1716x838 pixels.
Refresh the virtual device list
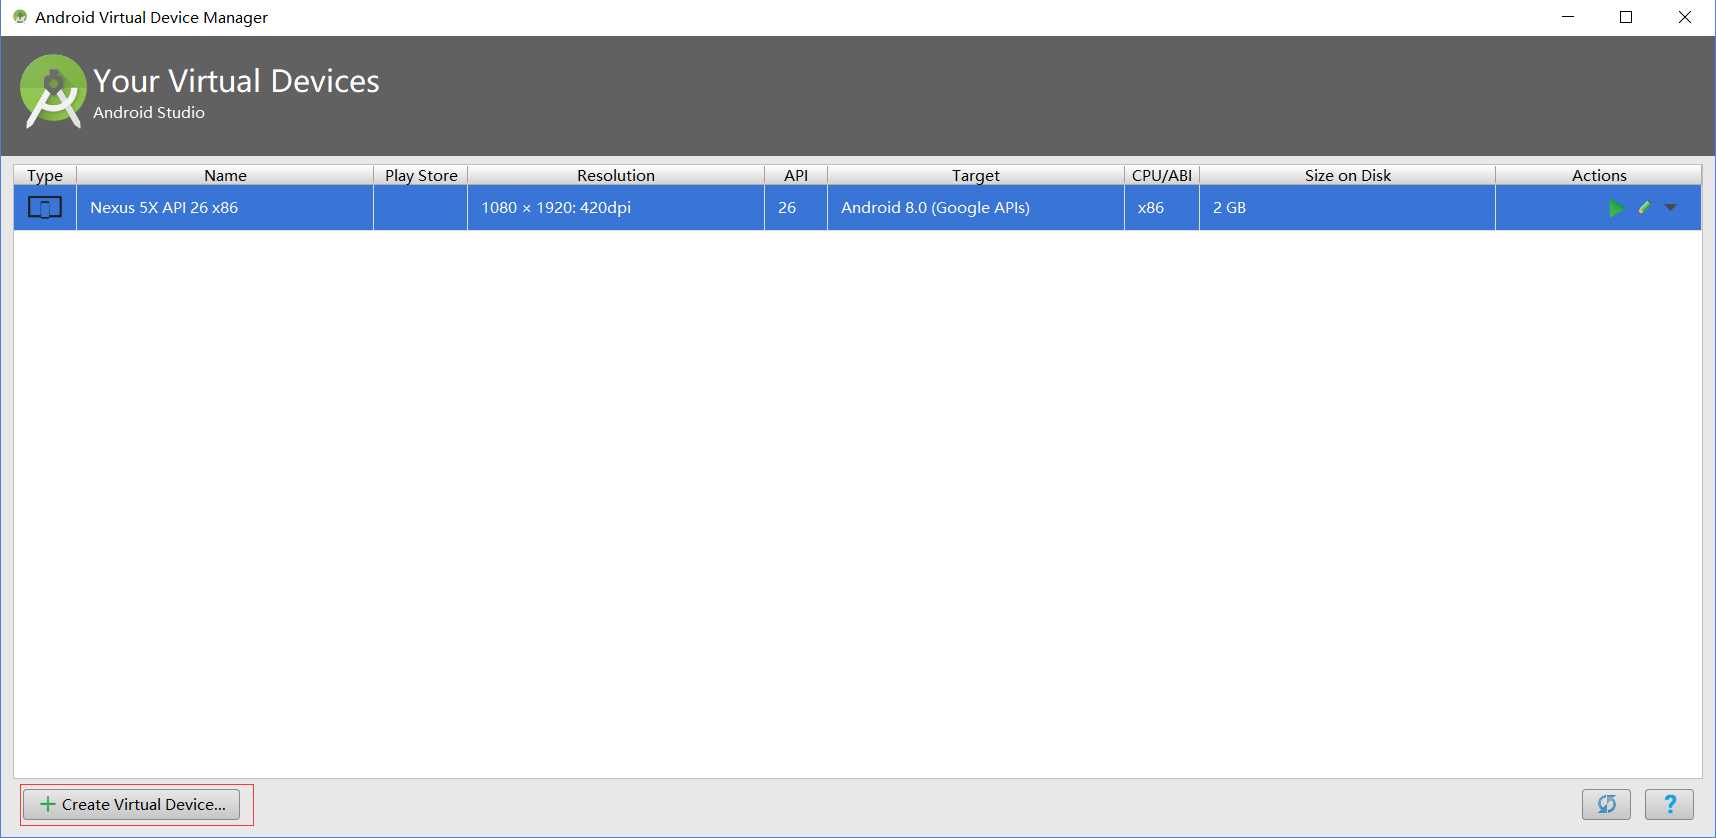tap(1606, 804)
